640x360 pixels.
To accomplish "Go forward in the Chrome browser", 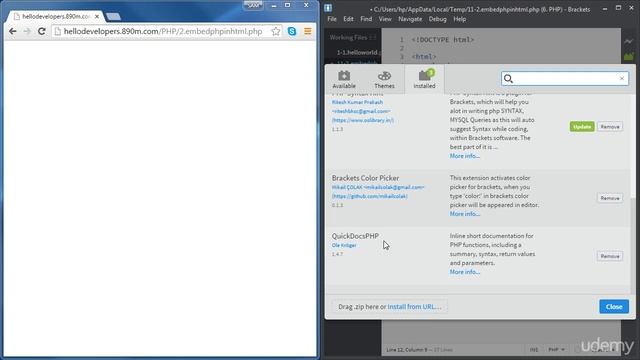I will (x=27, y=31).
